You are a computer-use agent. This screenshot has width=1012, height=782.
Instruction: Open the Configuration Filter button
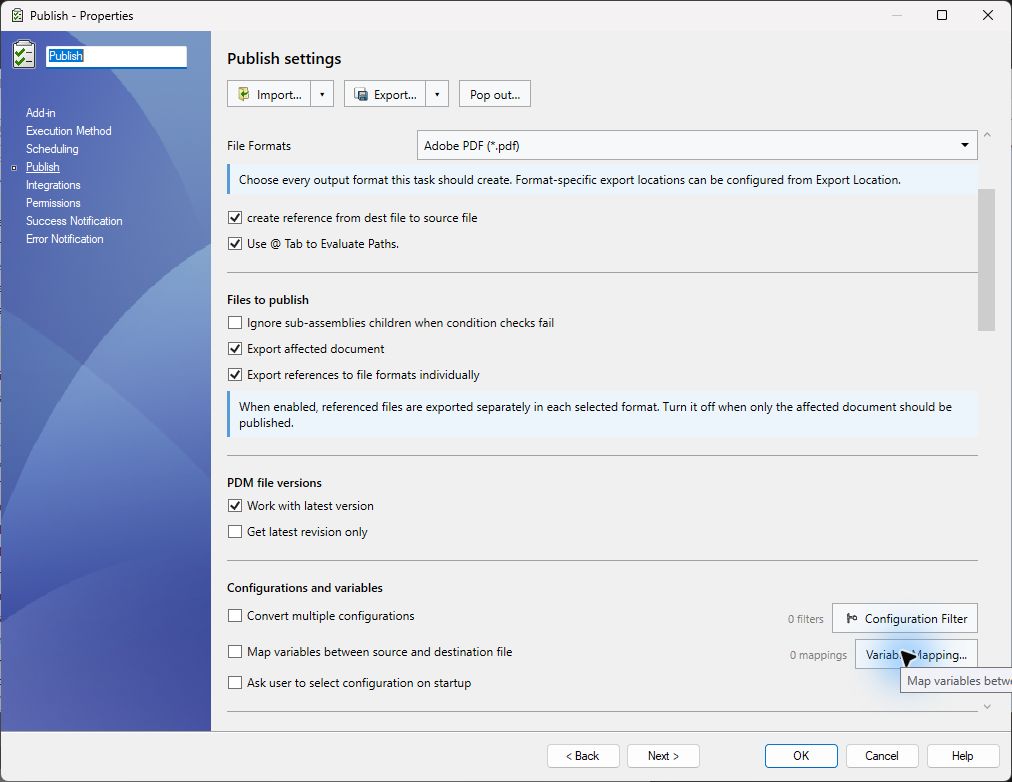905,618
